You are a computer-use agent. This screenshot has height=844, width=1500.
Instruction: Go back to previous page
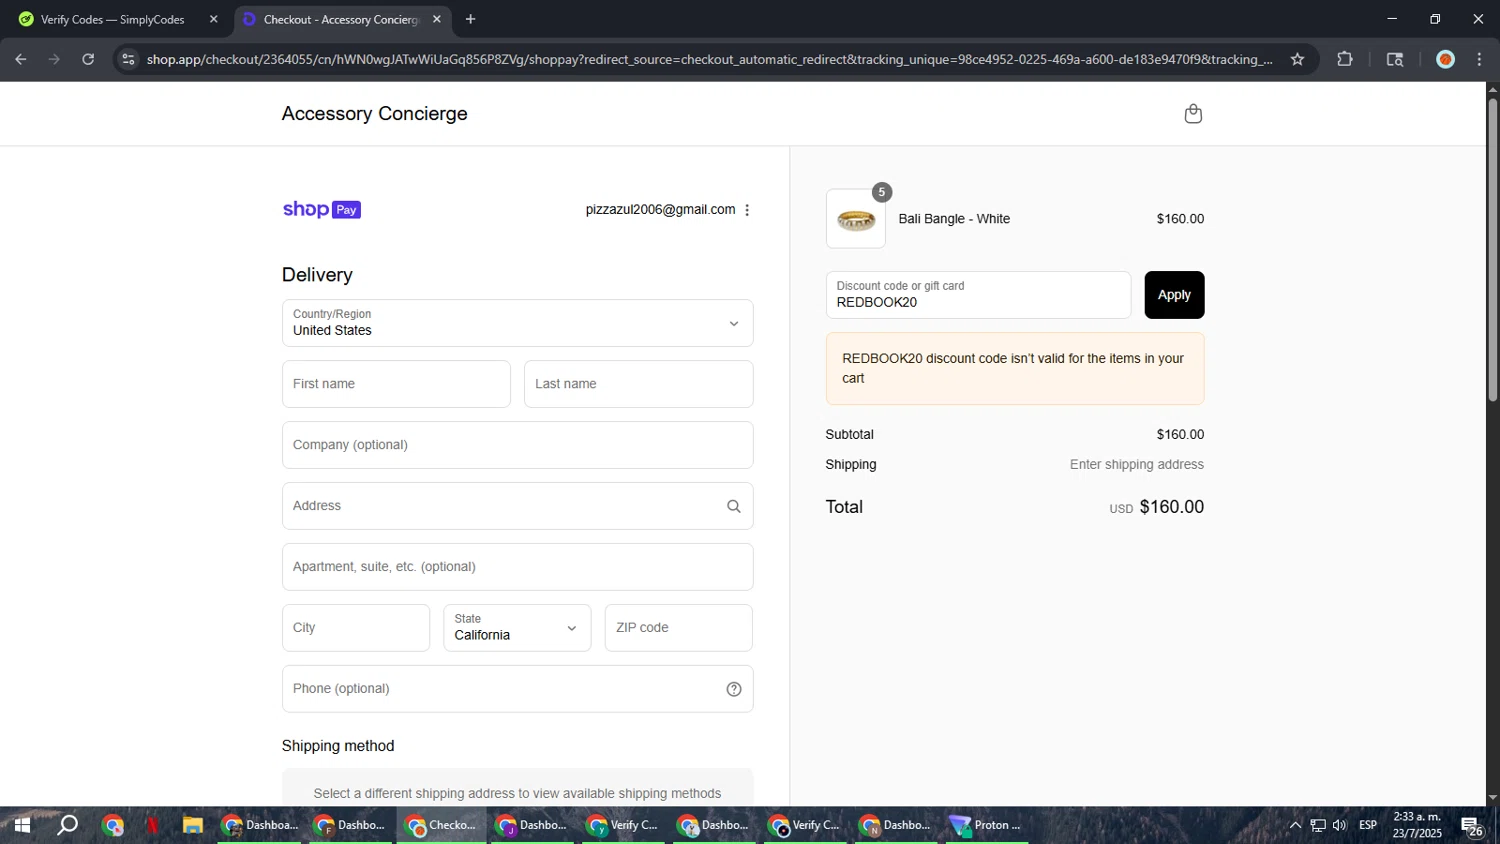[21, 60]
